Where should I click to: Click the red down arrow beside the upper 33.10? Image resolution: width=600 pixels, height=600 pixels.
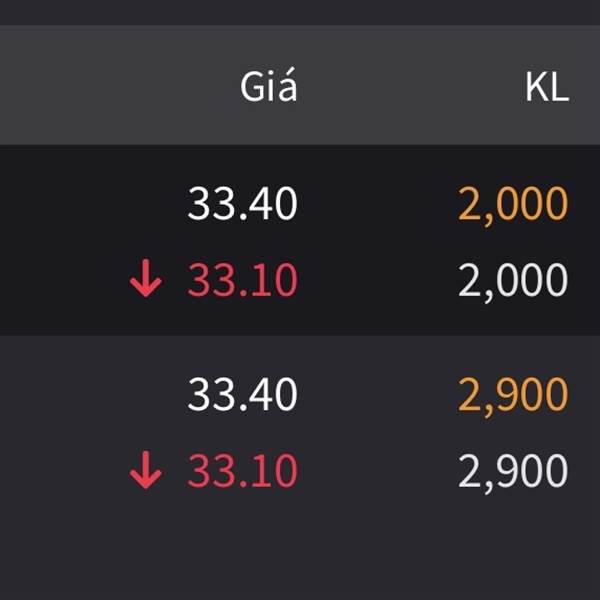146,282
